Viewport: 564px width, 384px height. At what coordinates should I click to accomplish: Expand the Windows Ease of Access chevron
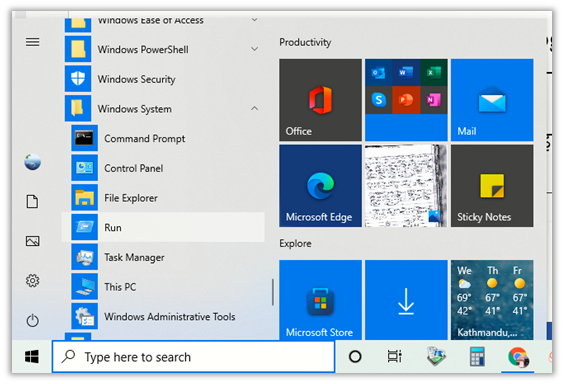pyautogui.click(x=254, y=20)
